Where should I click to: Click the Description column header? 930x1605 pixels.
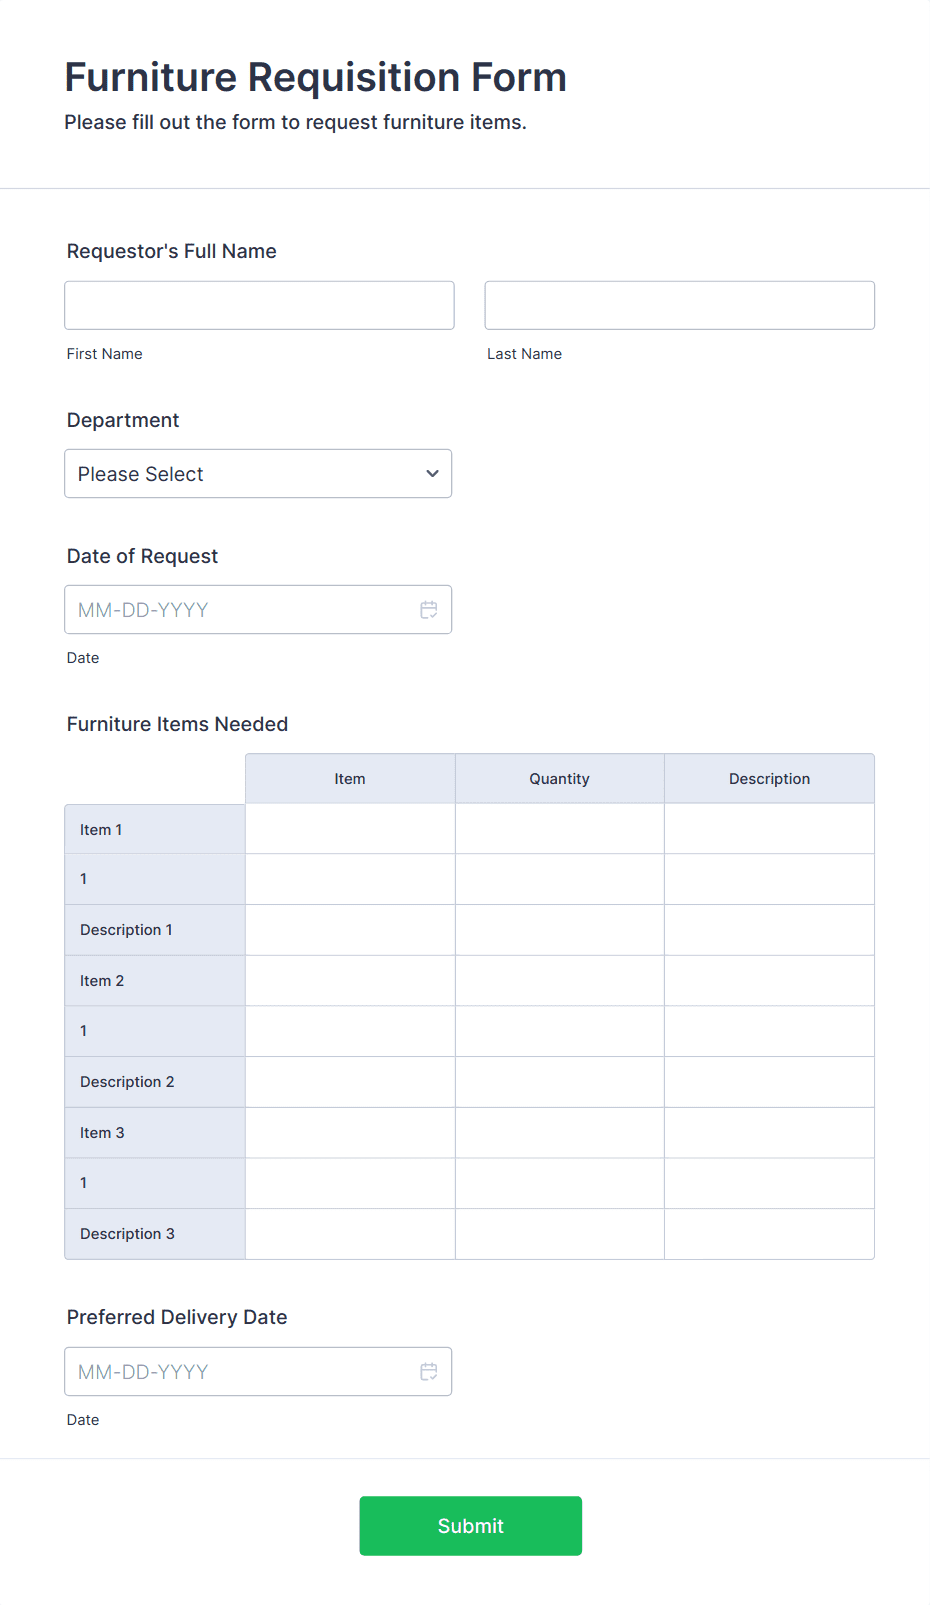[769, 779]
